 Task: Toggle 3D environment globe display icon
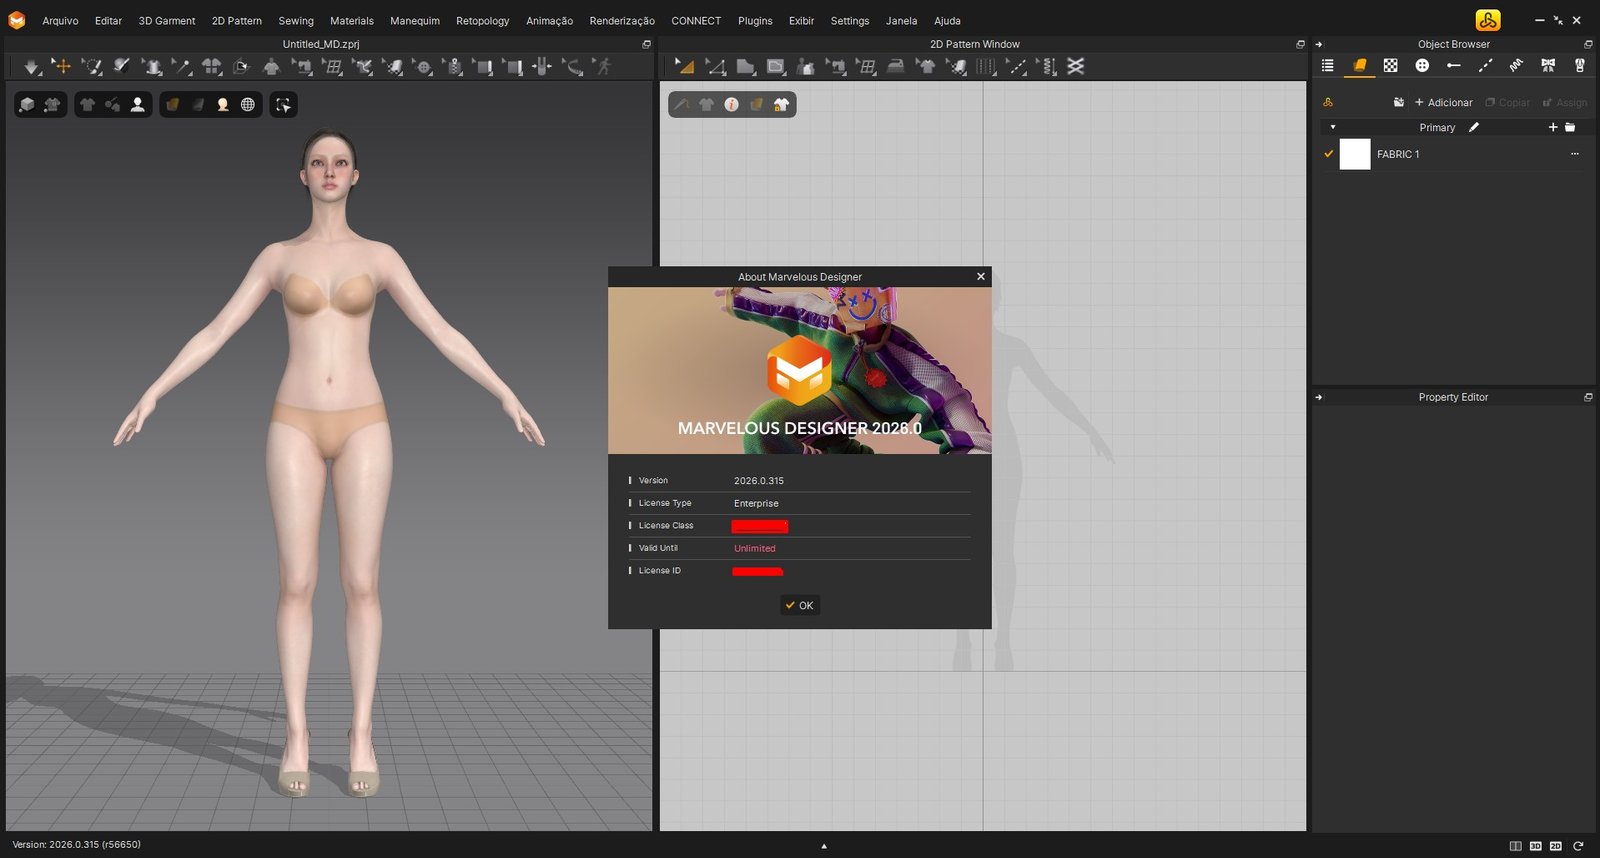coord(248,104)
